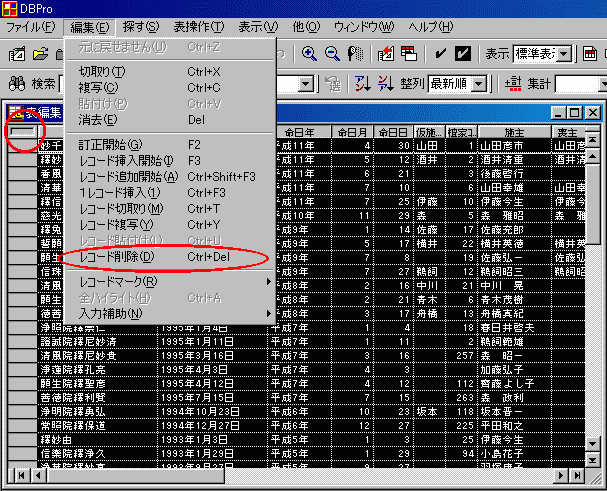Click the new table toolbar icon
Viewport: 607px width, 491px height.
click(17, 54)
